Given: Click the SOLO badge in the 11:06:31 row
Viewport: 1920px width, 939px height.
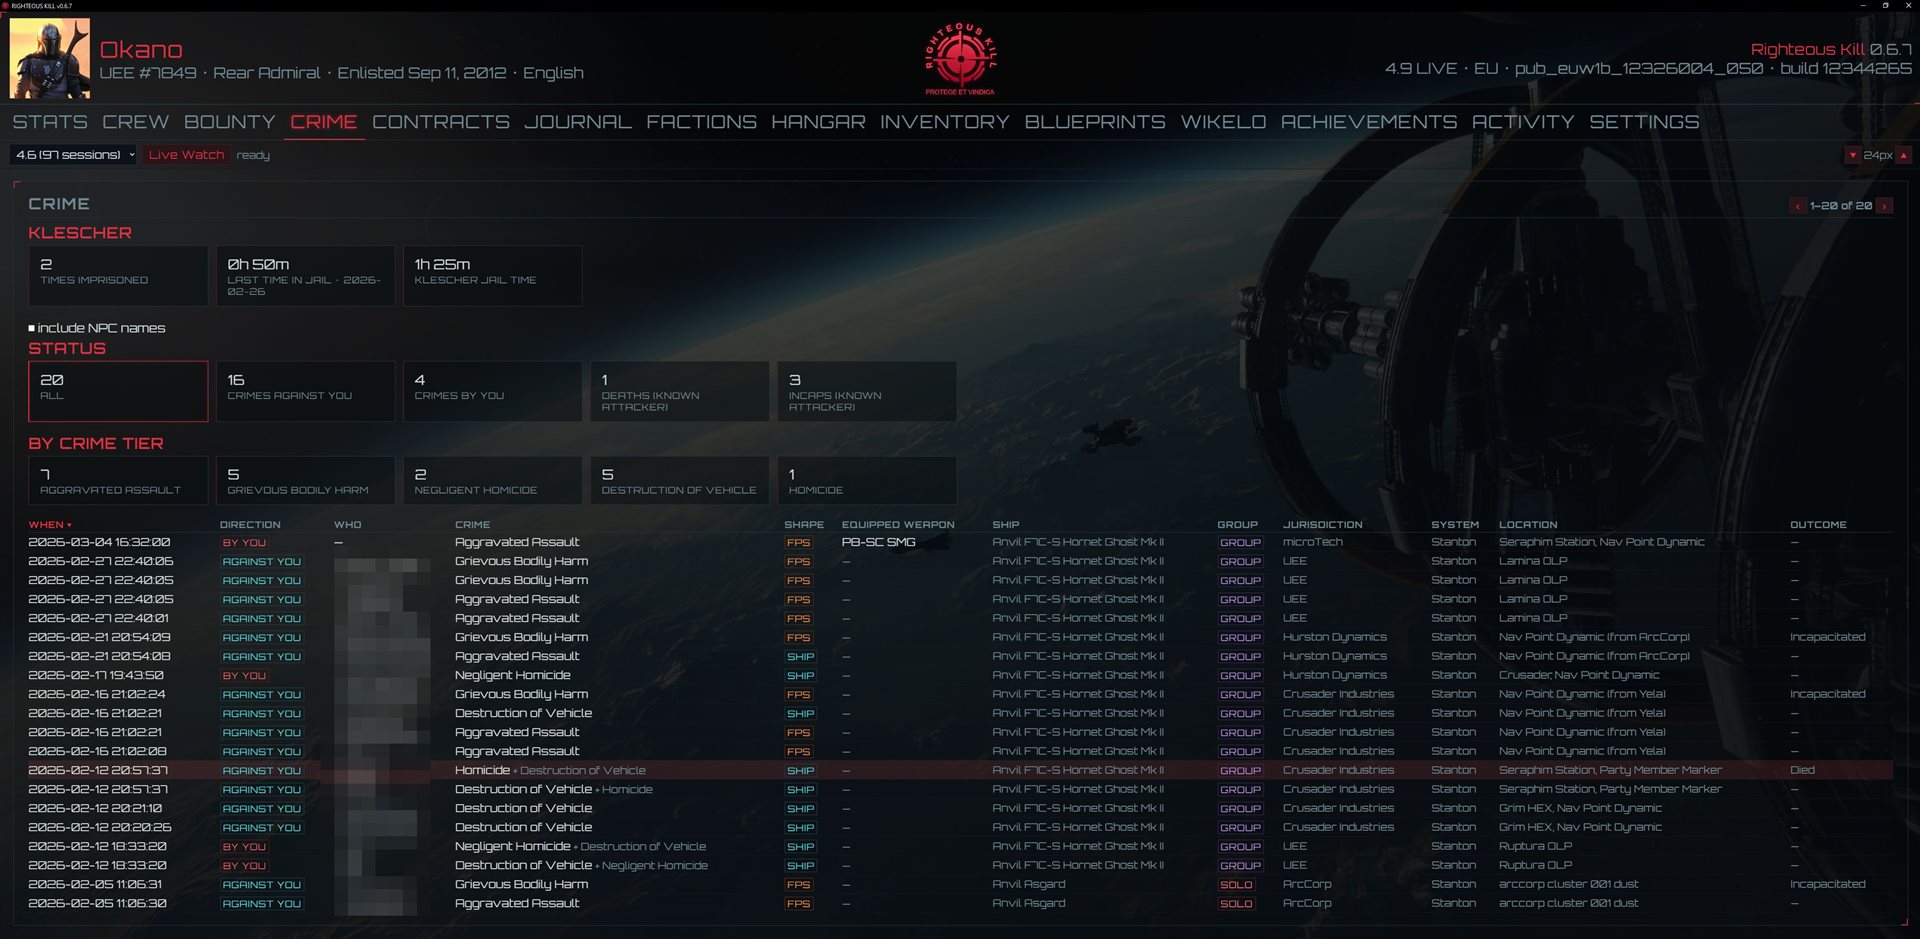Looking at the screenshot, I should (1236, 885).
